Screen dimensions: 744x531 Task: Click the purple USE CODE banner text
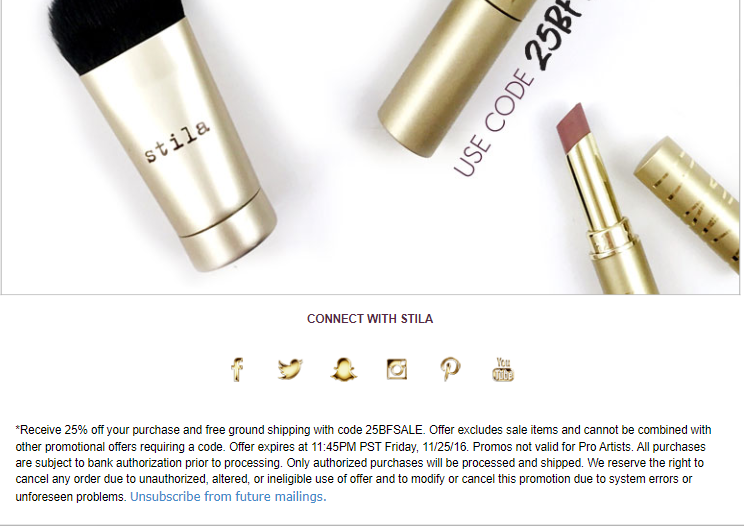click(x=492, y=125)
